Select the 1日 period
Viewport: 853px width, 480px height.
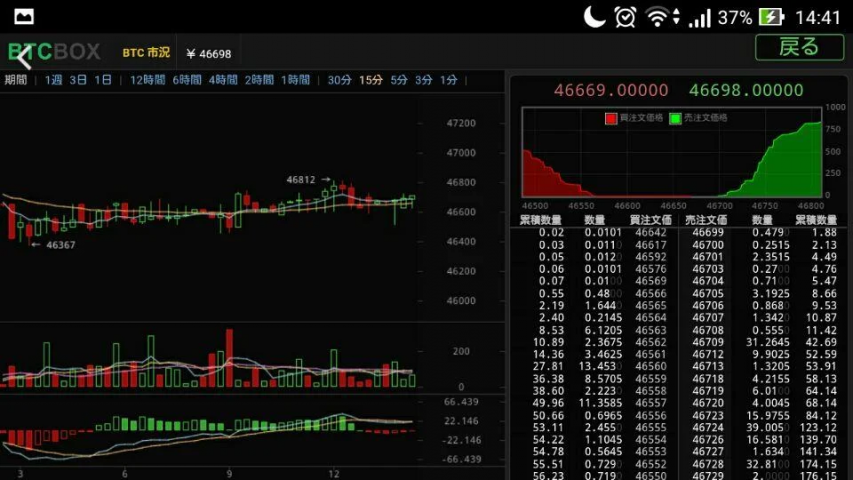point(103,80)
